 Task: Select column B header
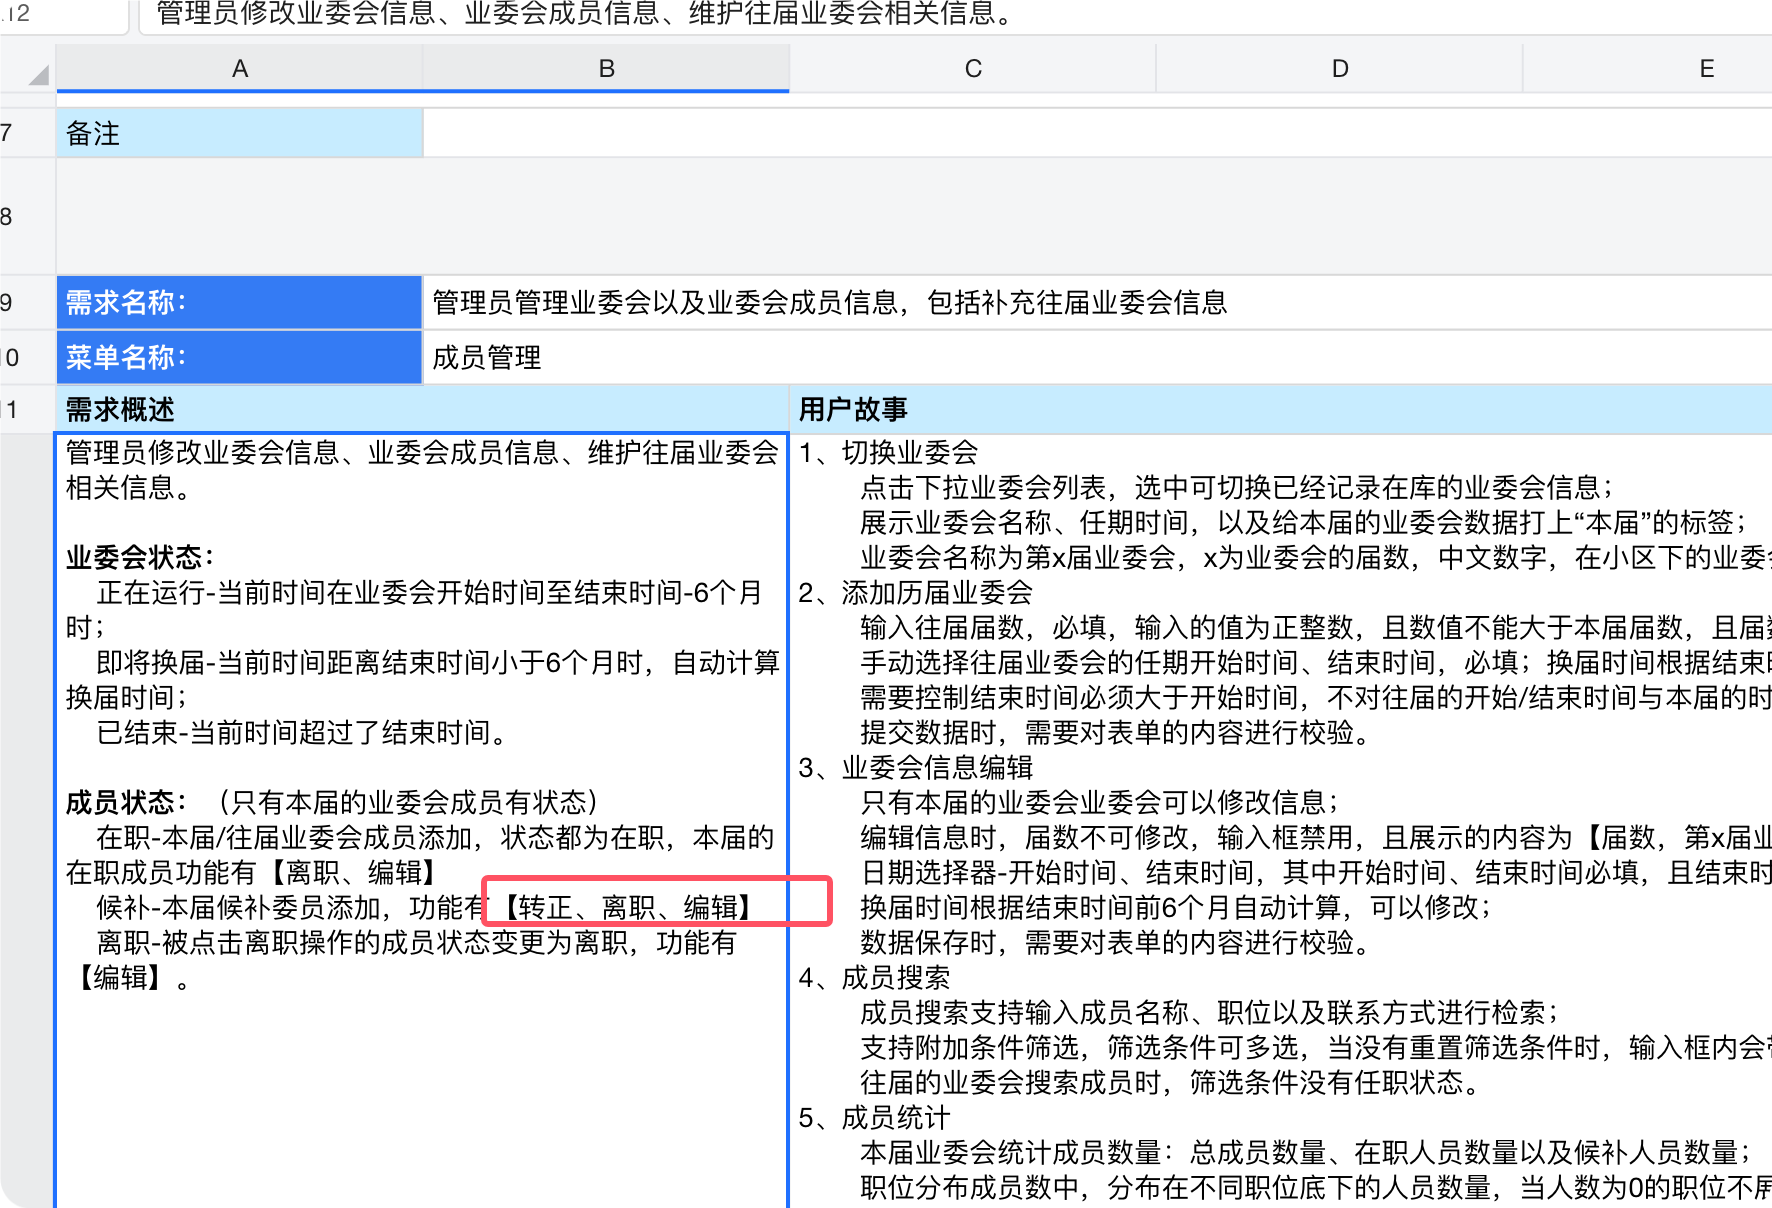[x=605, y=68]
